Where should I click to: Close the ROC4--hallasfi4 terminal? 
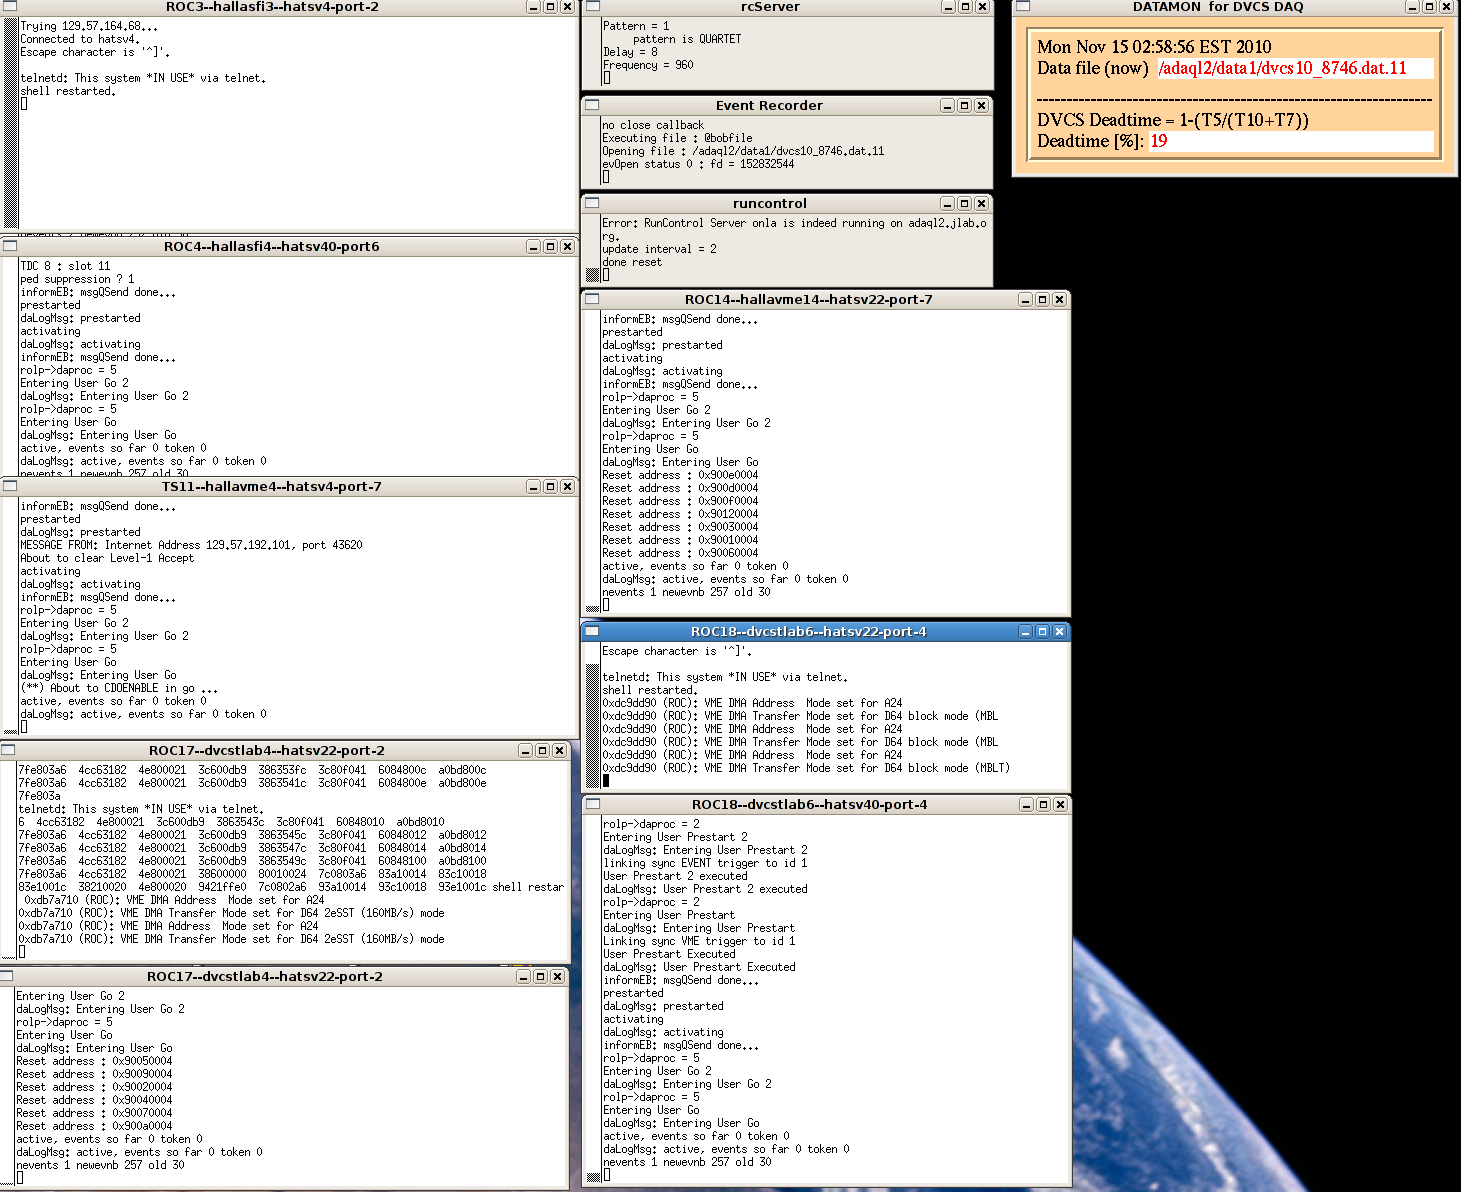click(x=567, y=246)
